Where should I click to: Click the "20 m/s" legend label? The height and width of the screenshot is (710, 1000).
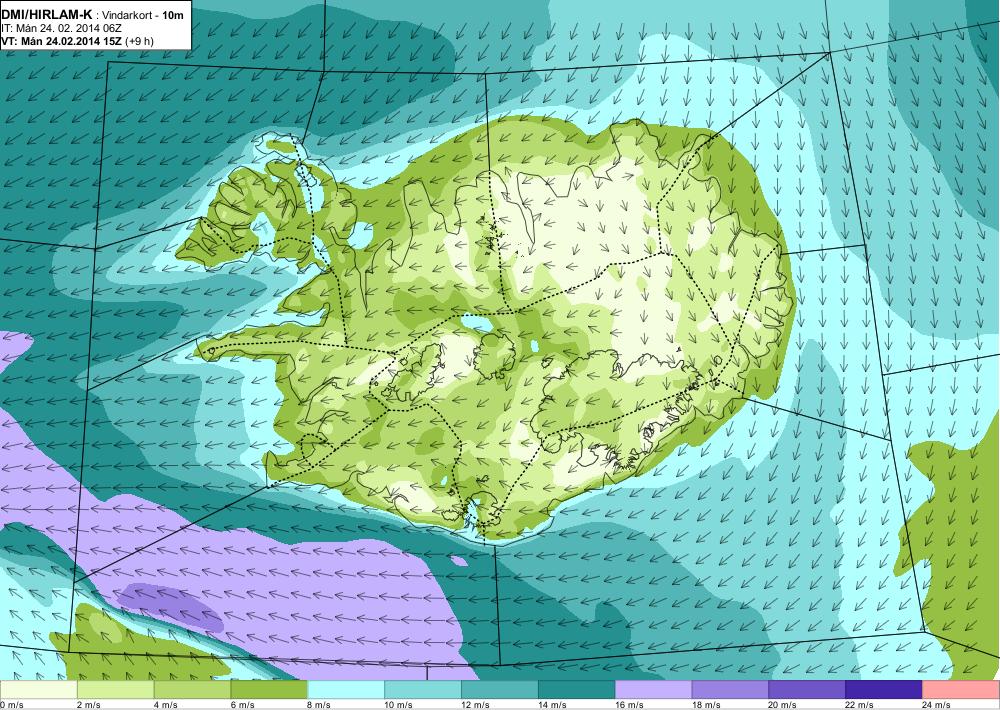(783, 705)
